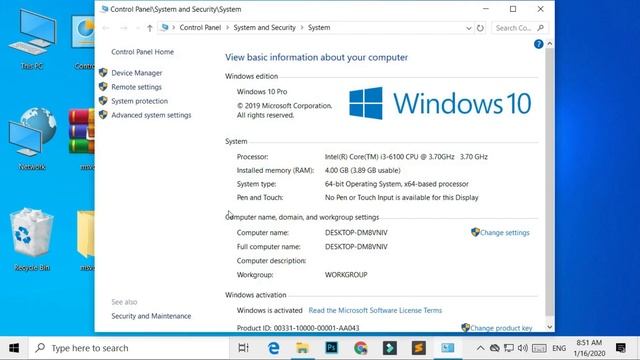Screen dimensions: 640x360
Task: Open Google Chrome from taskbar
Action: (360, 348)
